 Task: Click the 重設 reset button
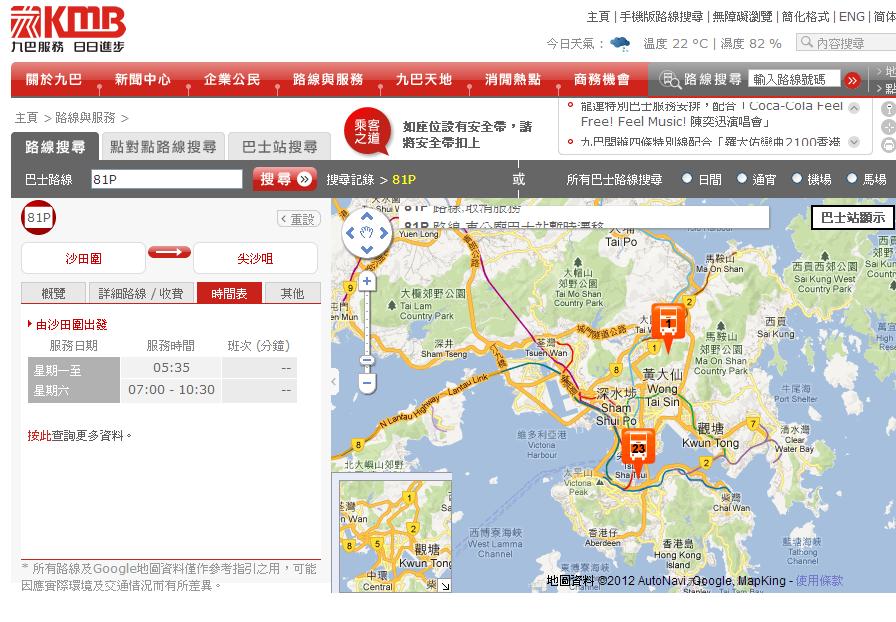tap(299, 218)
